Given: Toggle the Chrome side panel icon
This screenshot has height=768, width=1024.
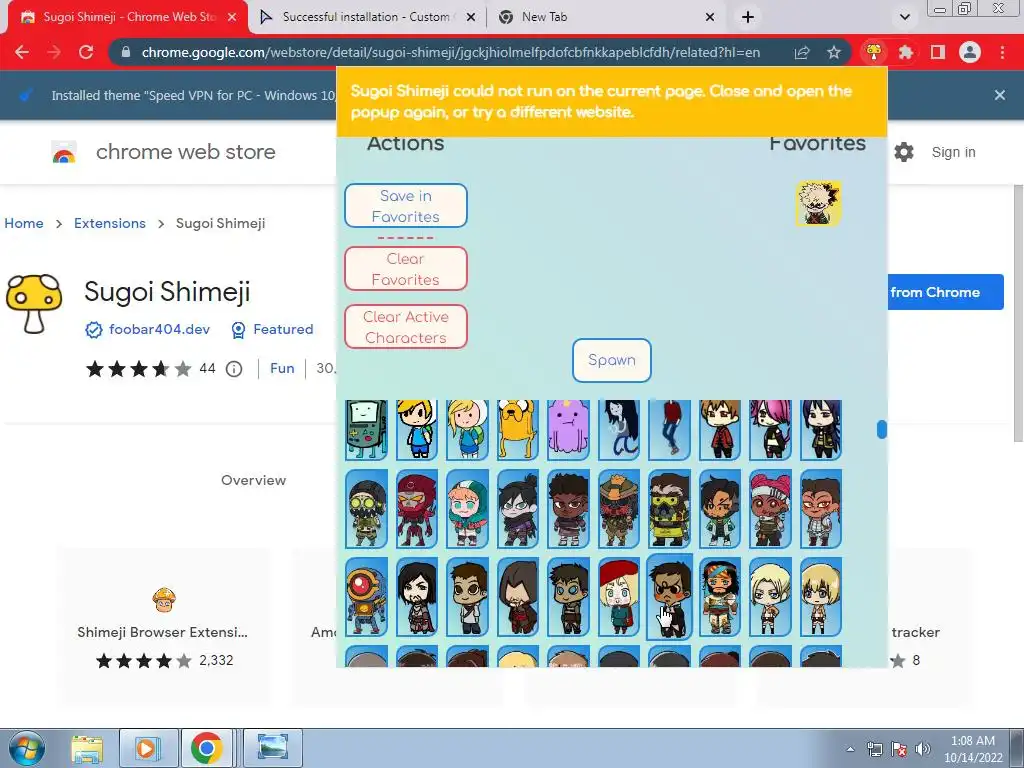Looking at the screenshot, I should pos(938,52).
